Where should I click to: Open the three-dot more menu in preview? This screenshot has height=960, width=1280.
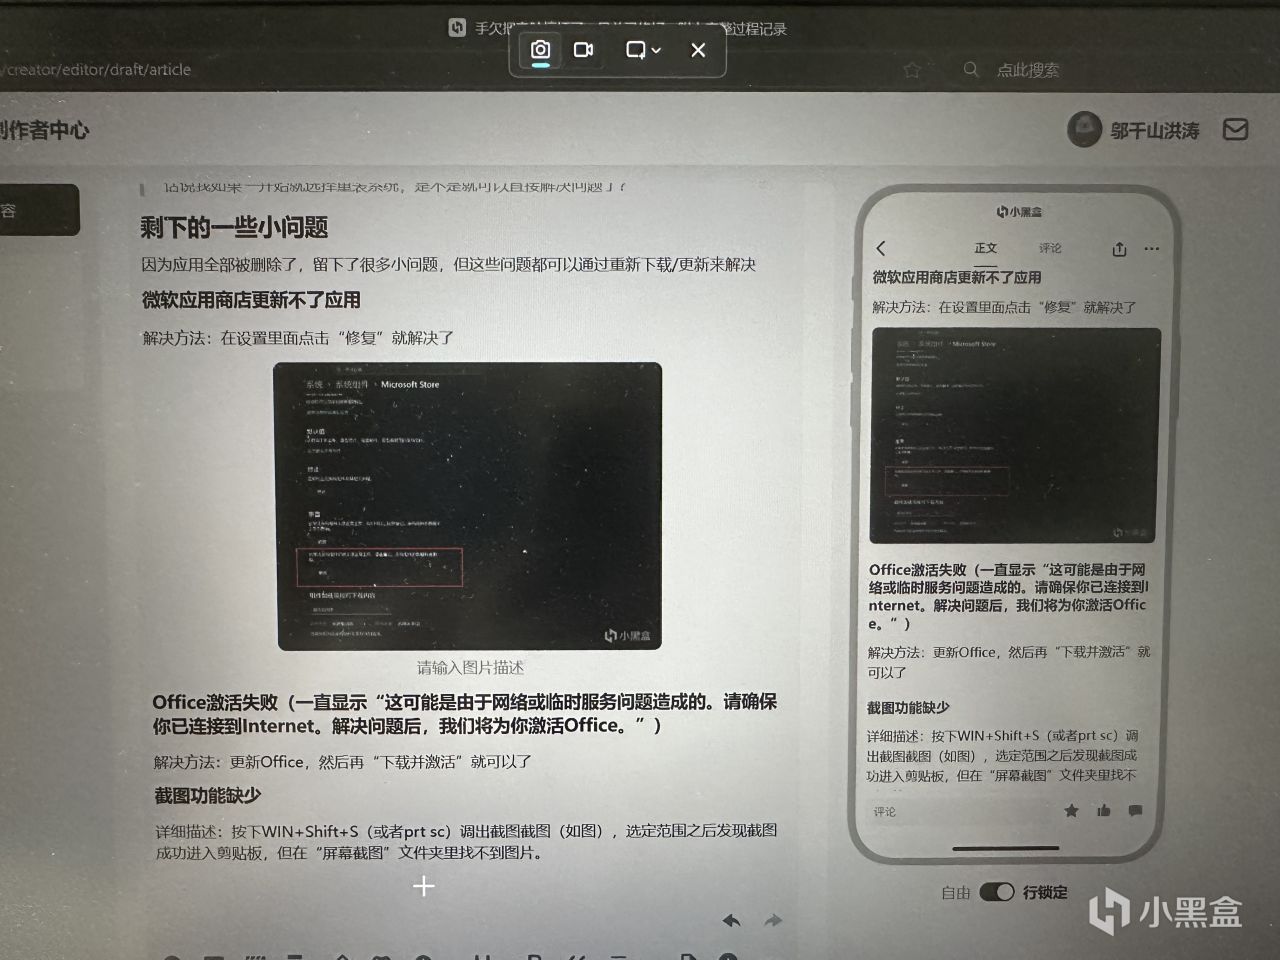pyautogui.click(x=1152, y=248)
